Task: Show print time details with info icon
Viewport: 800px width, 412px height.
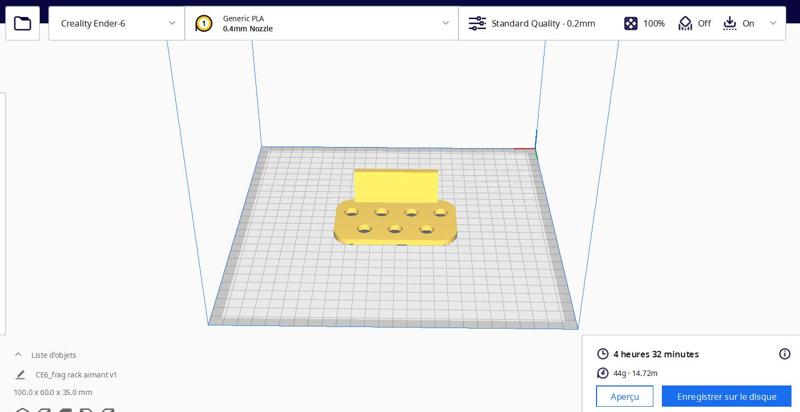Action: (785, 354)
